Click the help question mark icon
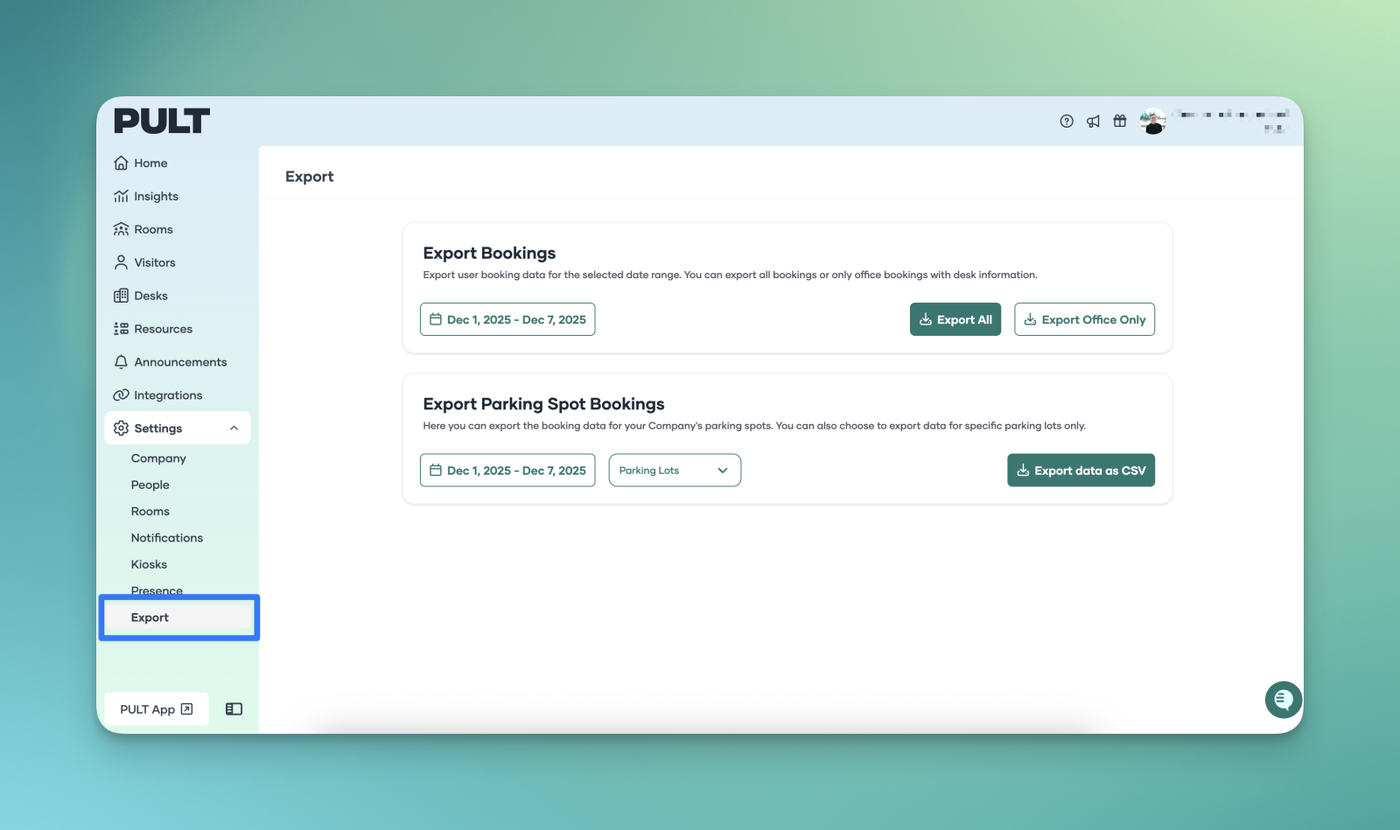1400x830 pixels. [x=1066, y=121]
